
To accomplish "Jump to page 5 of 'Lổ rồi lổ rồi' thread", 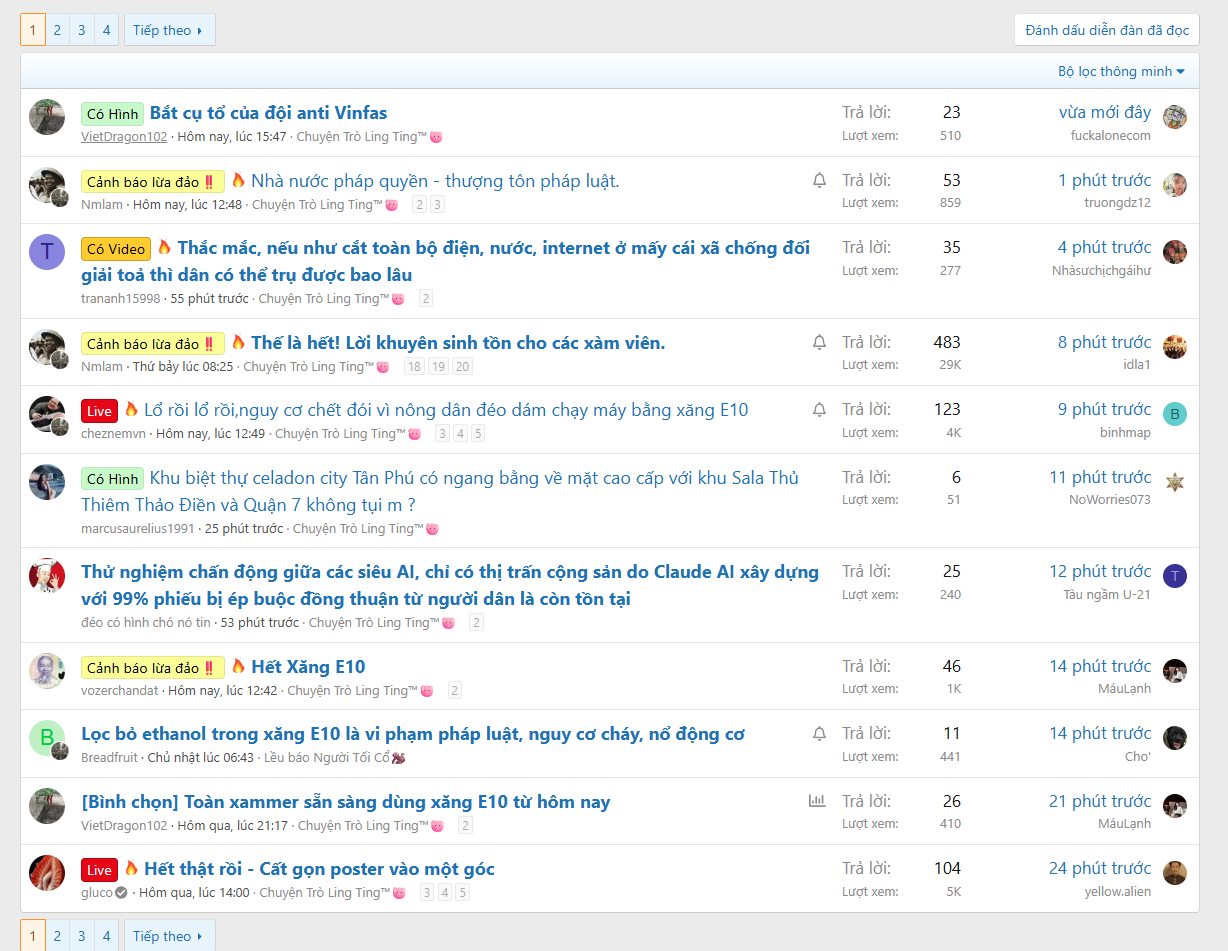I will (x=478, y=434).
